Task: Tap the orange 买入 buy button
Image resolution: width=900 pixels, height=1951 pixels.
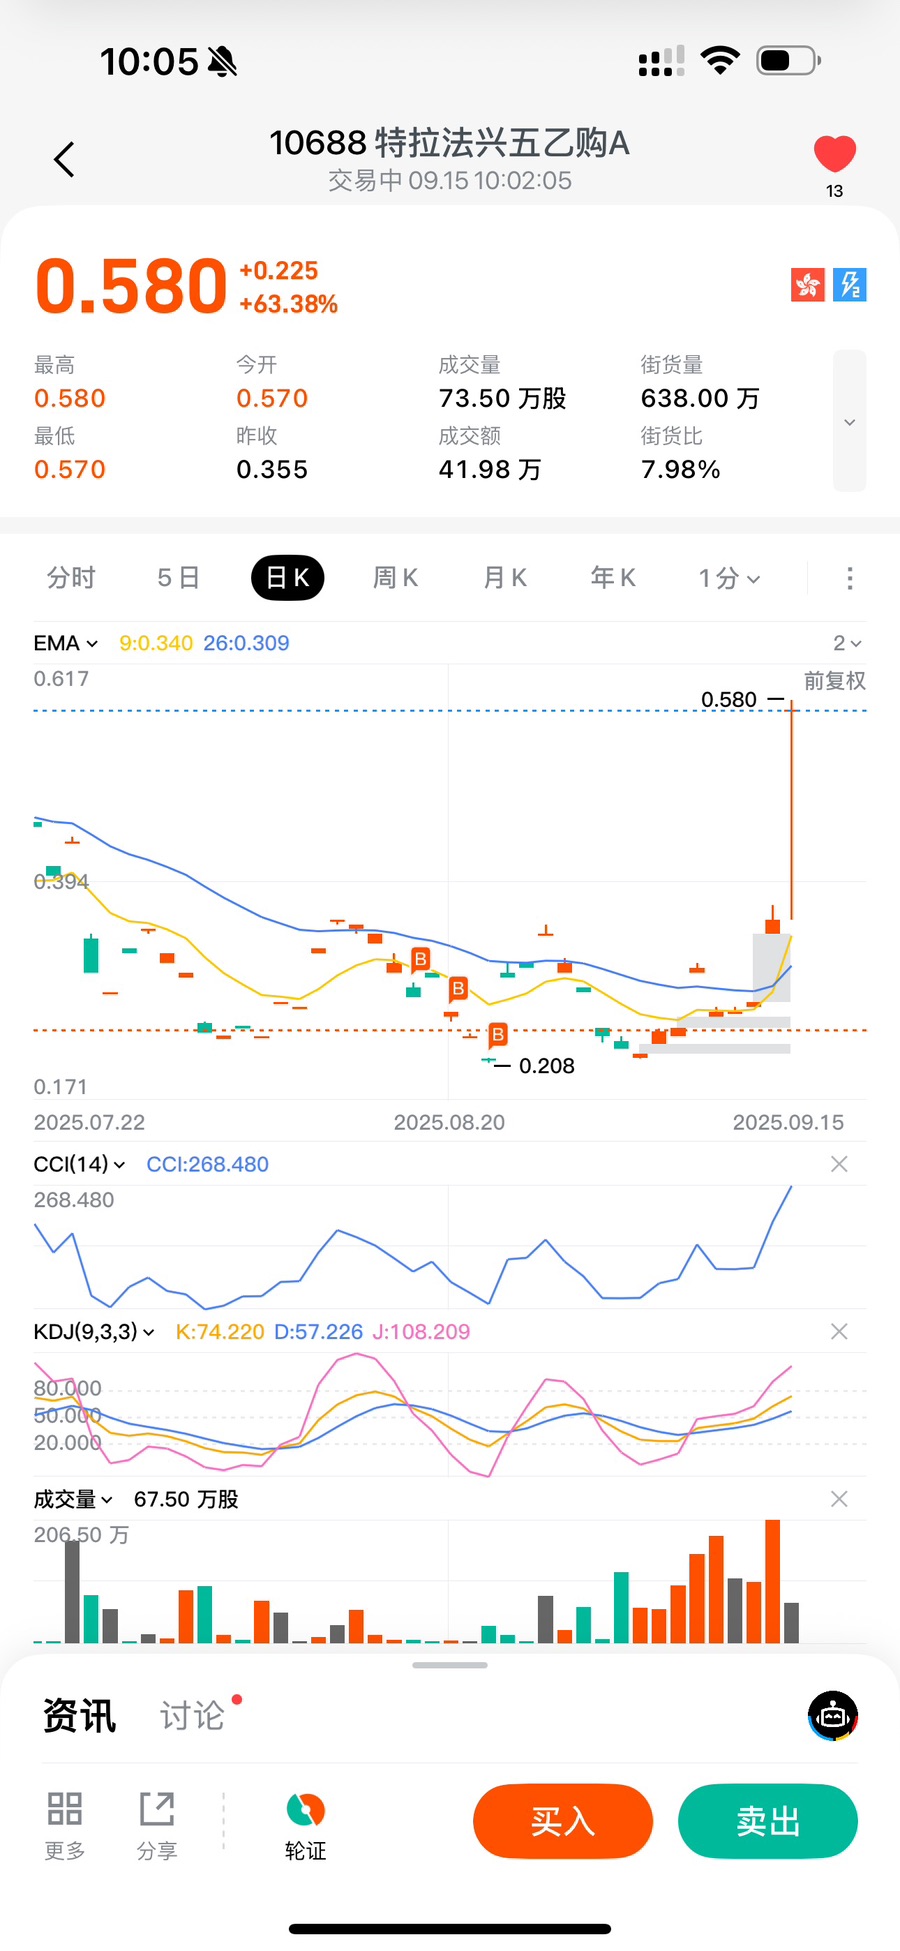Action: pos(563,1821)
